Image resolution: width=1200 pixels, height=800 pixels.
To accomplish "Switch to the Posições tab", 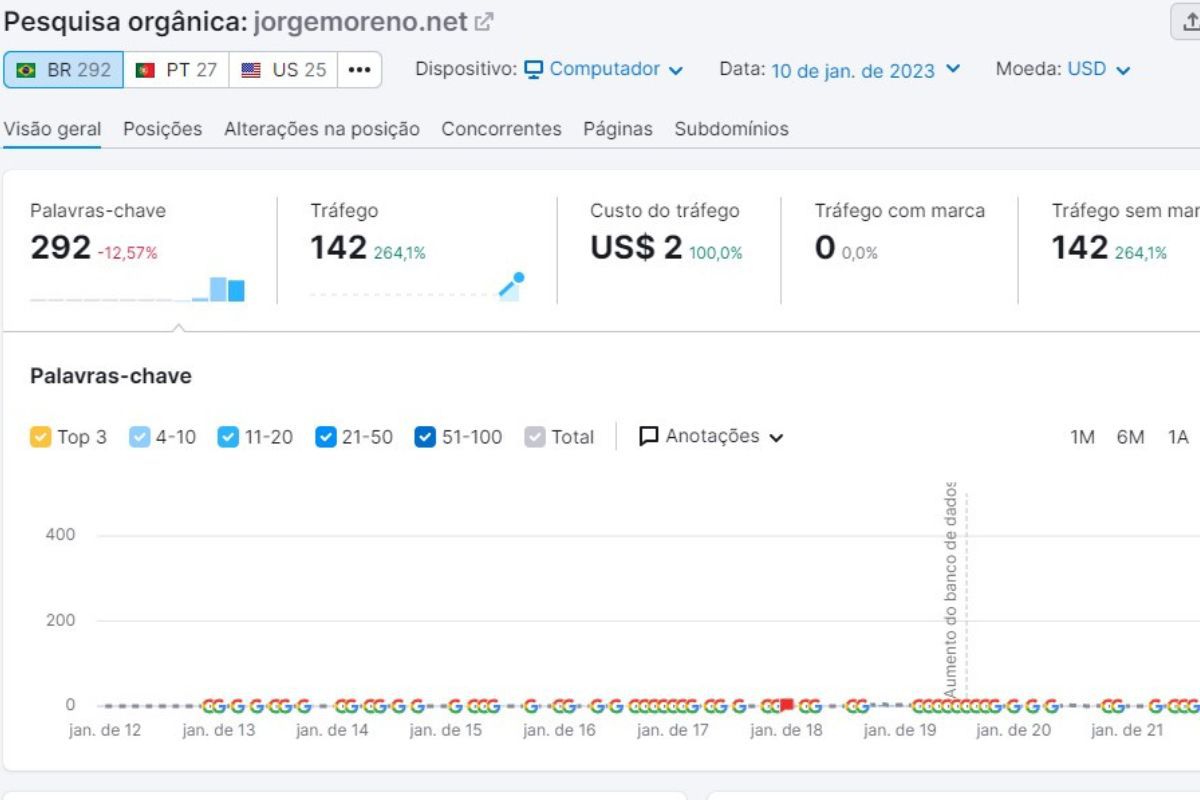I will click(163, 129).
